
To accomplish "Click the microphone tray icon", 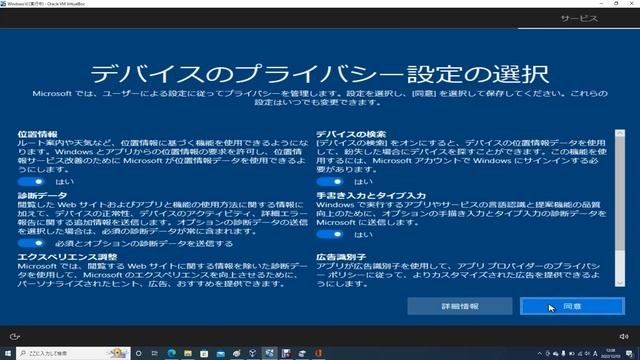I will click(564, 353).
